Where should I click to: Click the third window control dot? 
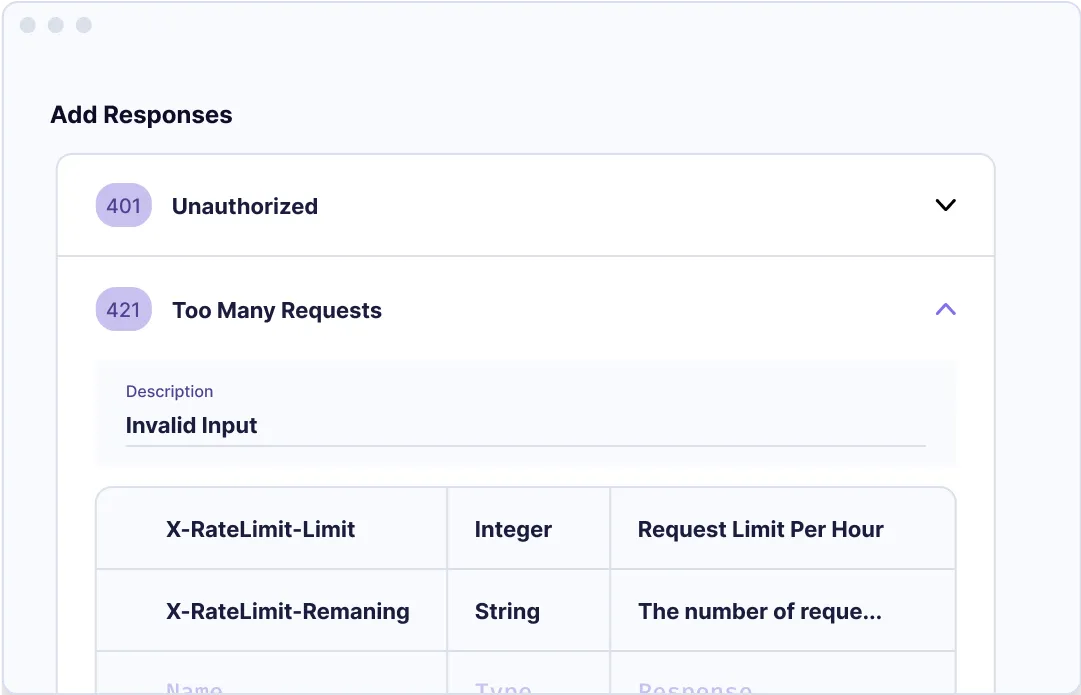[84, 25]
